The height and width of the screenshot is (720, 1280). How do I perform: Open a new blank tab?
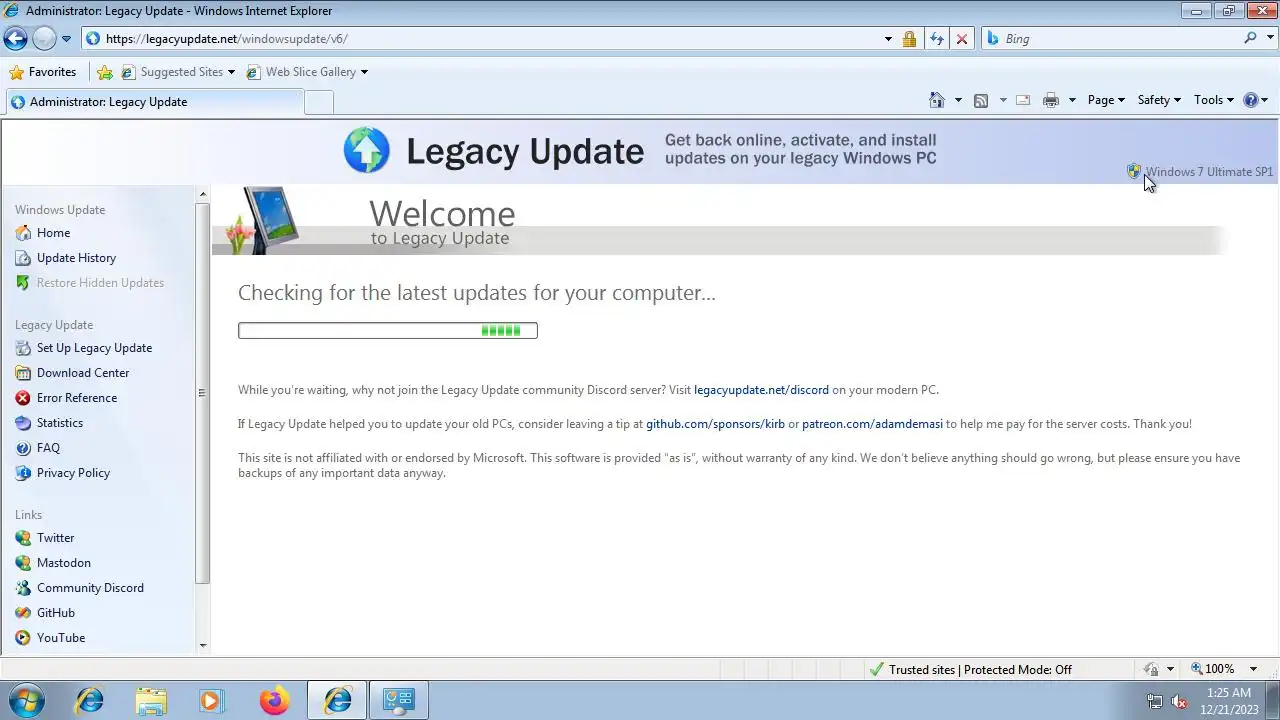[318, 102]
